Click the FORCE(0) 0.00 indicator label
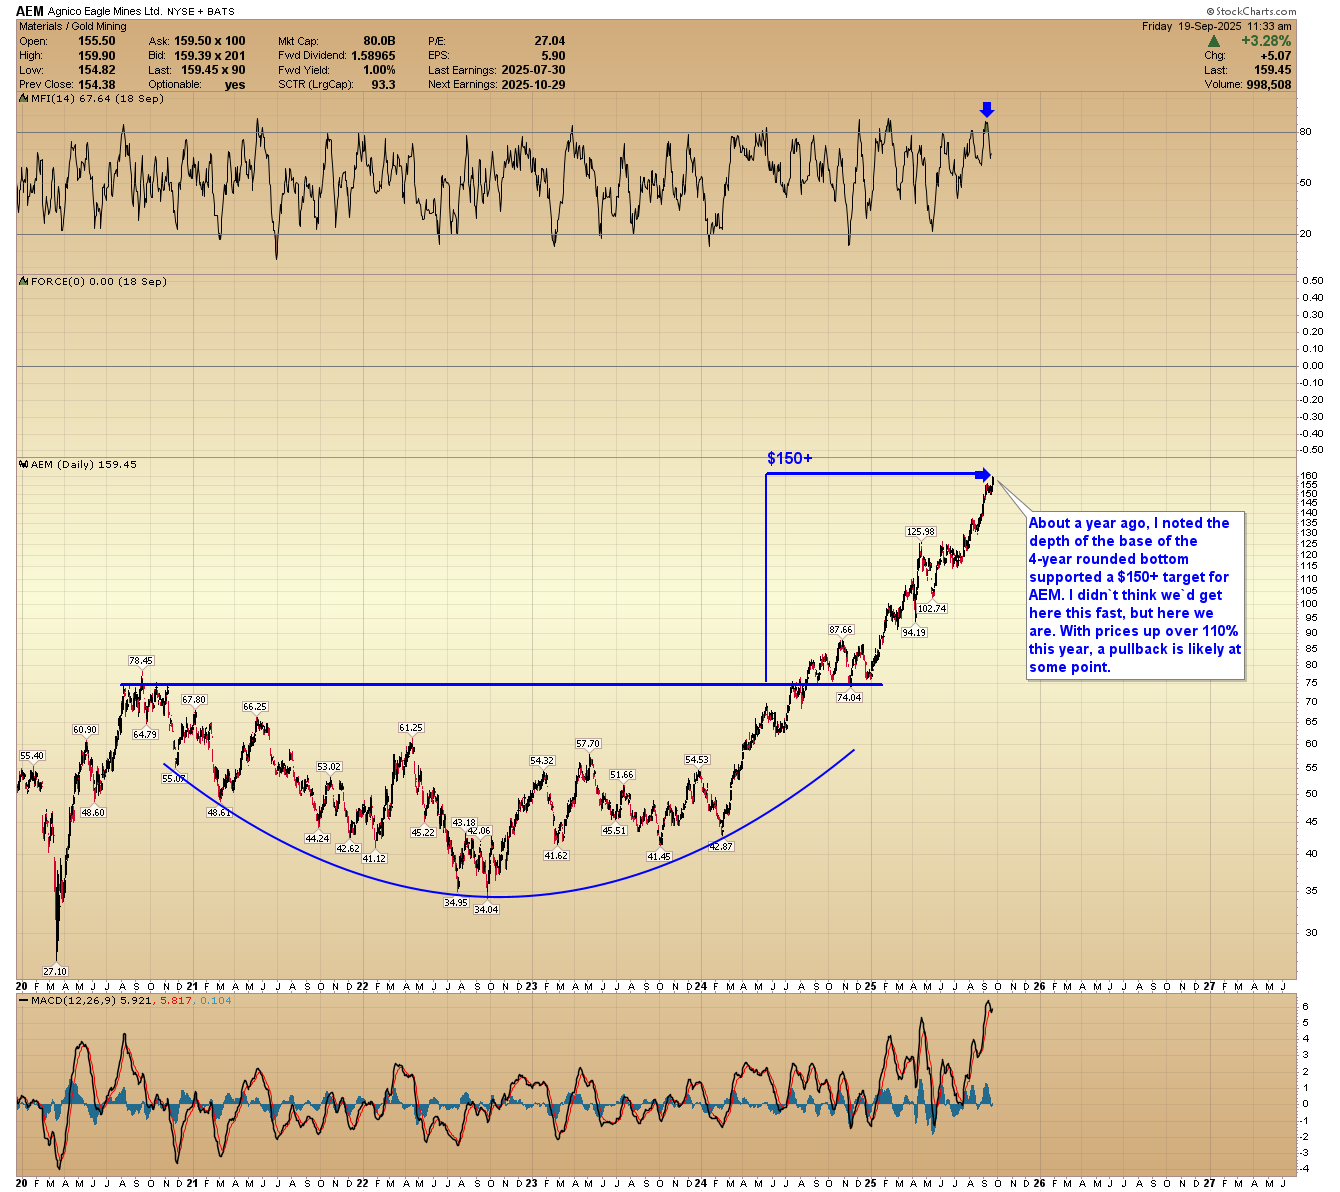1340x1192 pixels. point(92,282)
